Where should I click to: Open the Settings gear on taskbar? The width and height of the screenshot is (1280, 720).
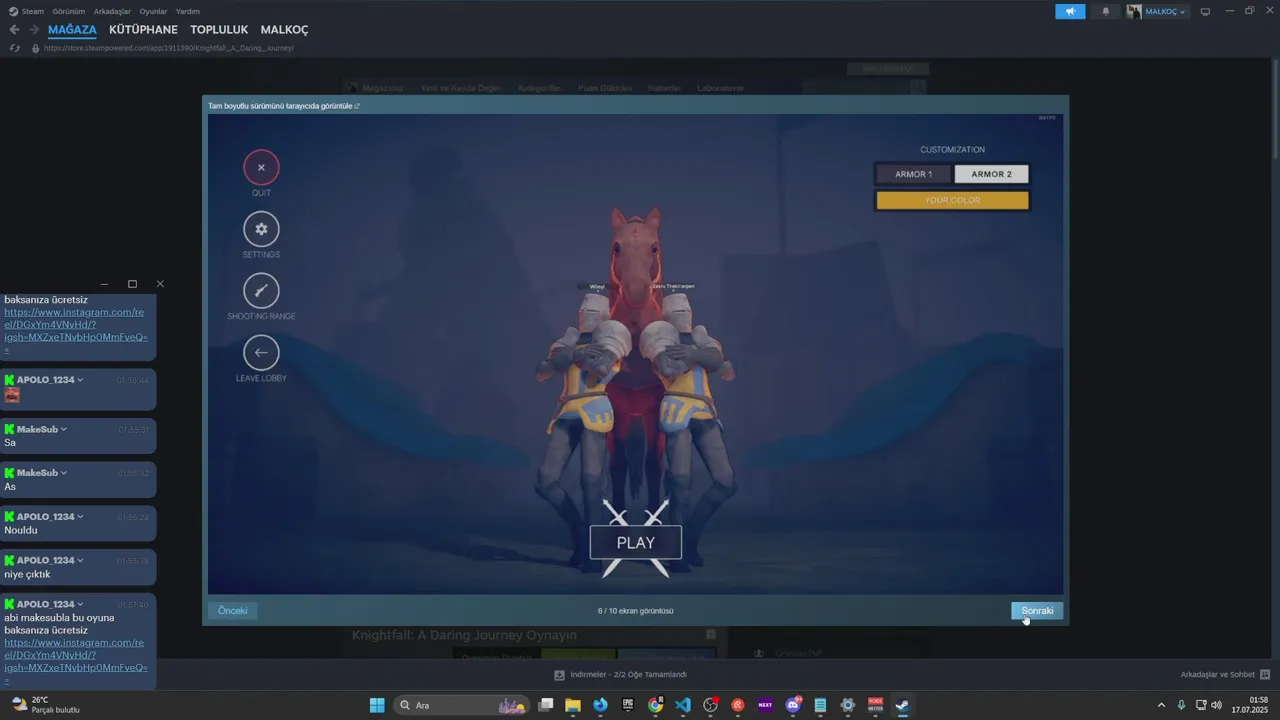[x=848, y=705]
